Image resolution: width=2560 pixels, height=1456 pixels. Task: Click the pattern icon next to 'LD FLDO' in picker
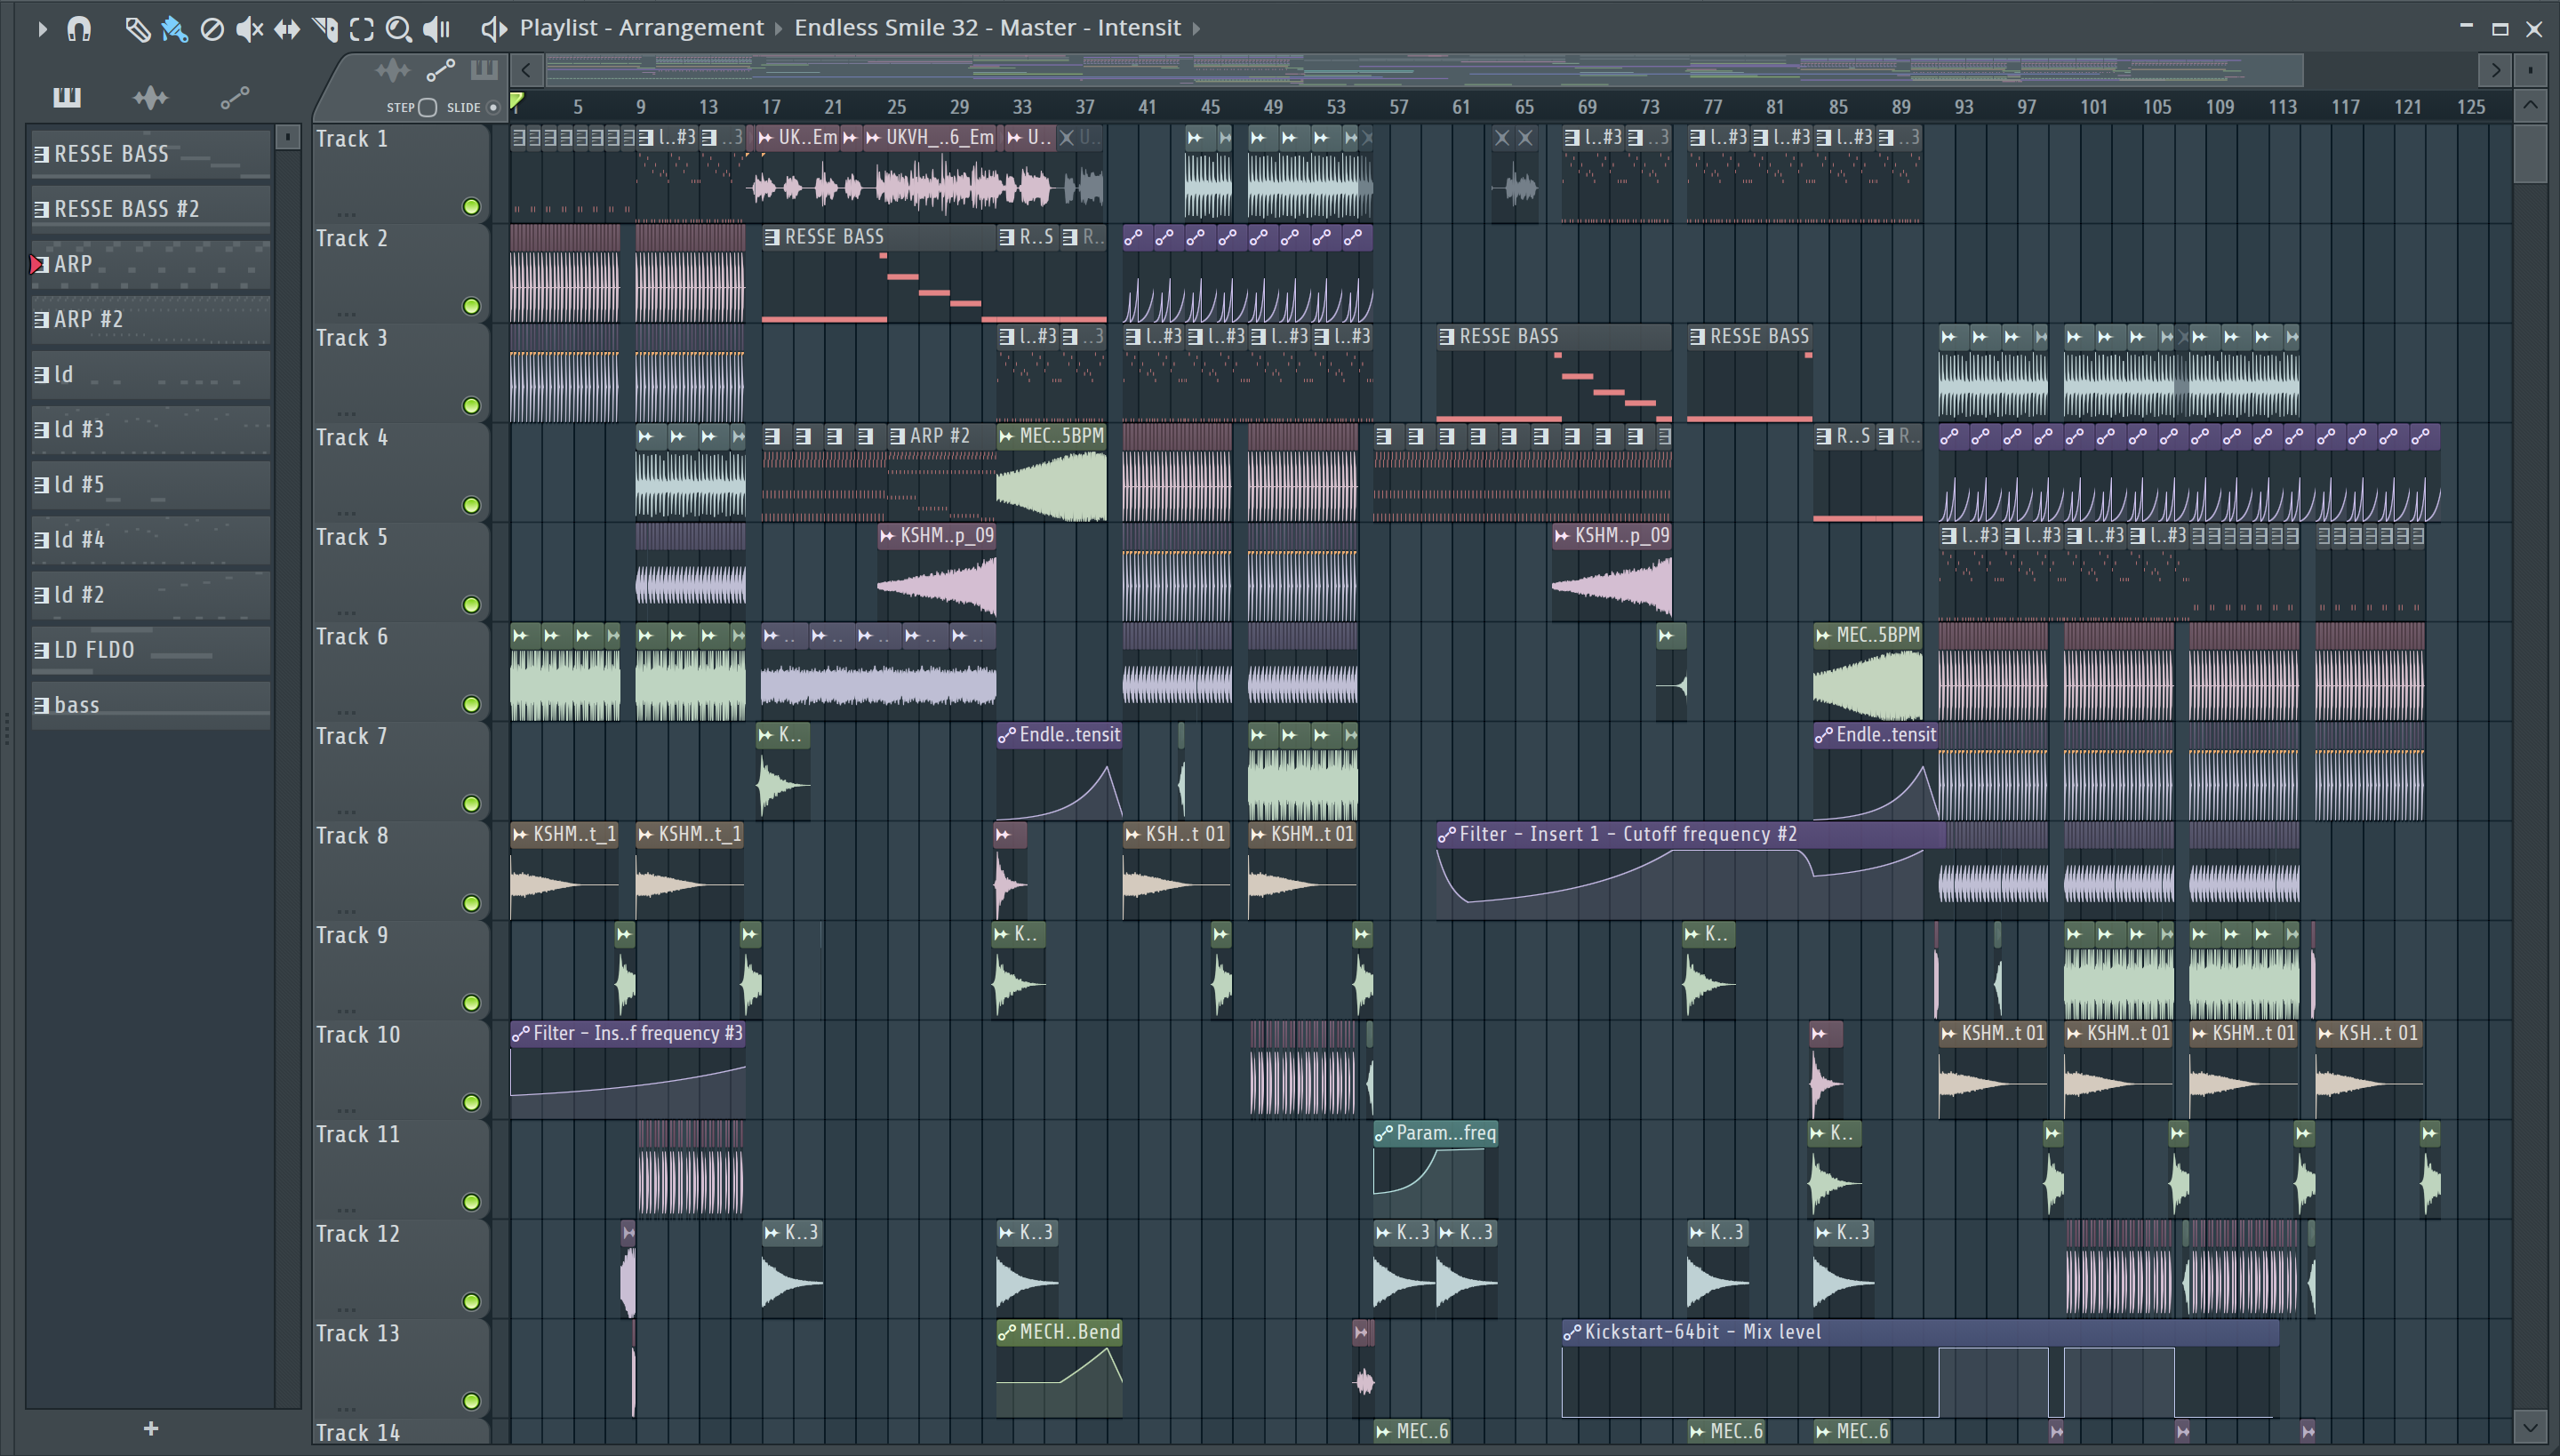tap(41, 650)
